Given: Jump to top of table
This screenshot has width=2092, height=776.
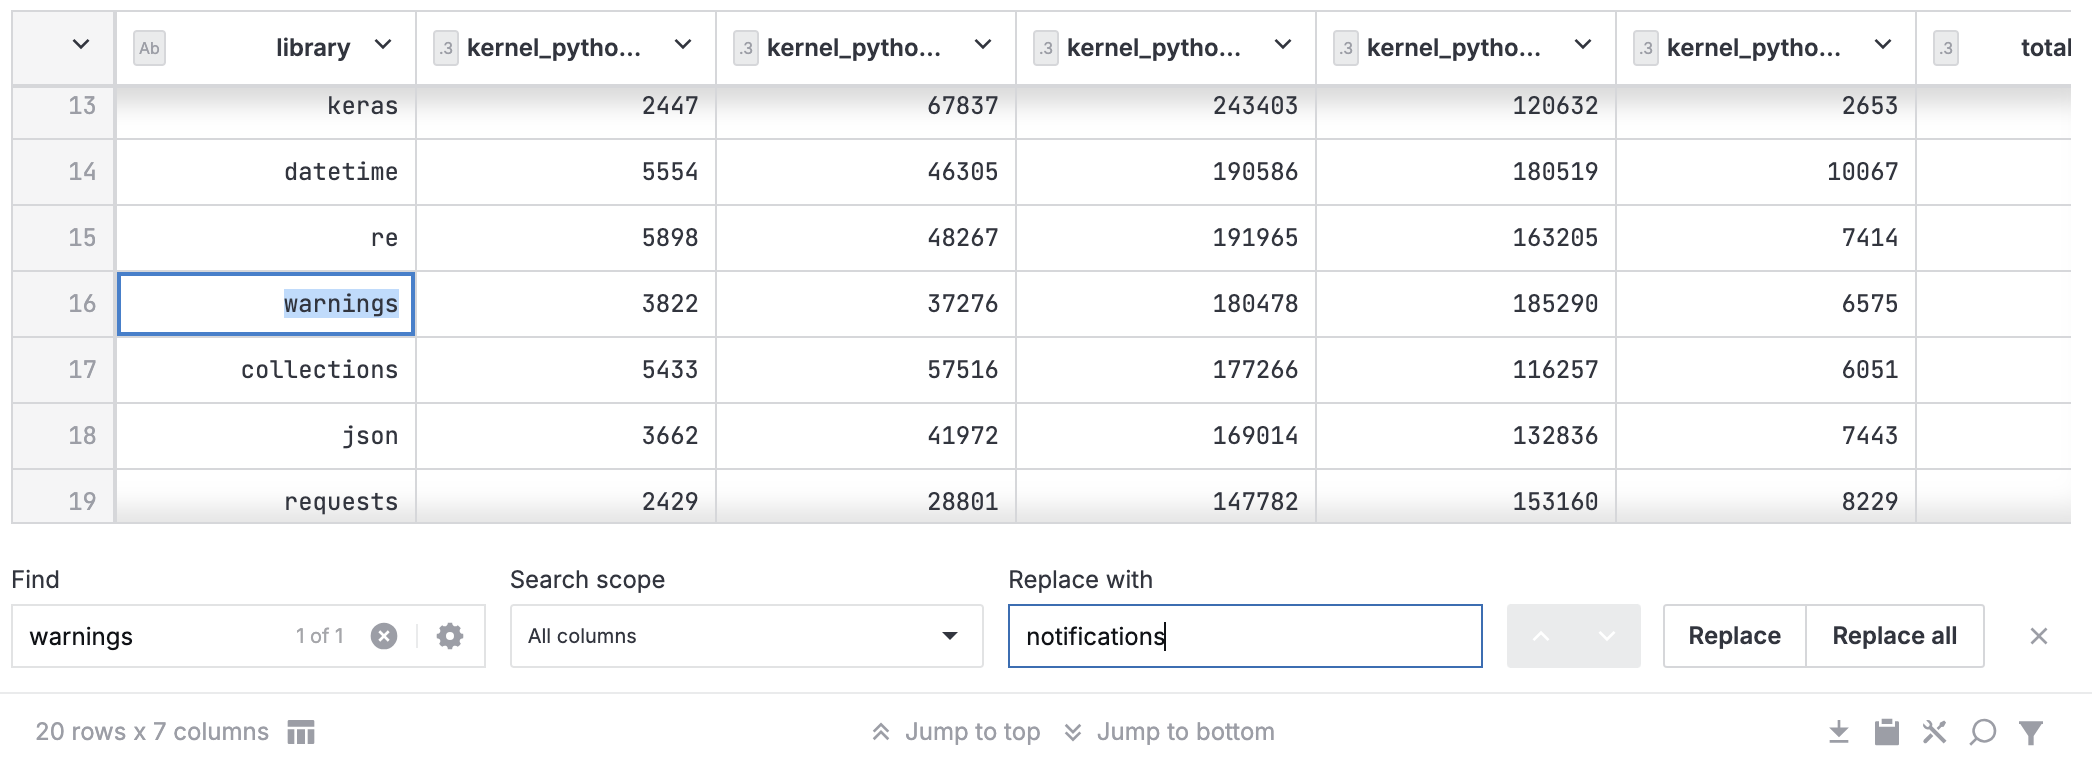Looking at the screenshot, I should click(956, 732).
